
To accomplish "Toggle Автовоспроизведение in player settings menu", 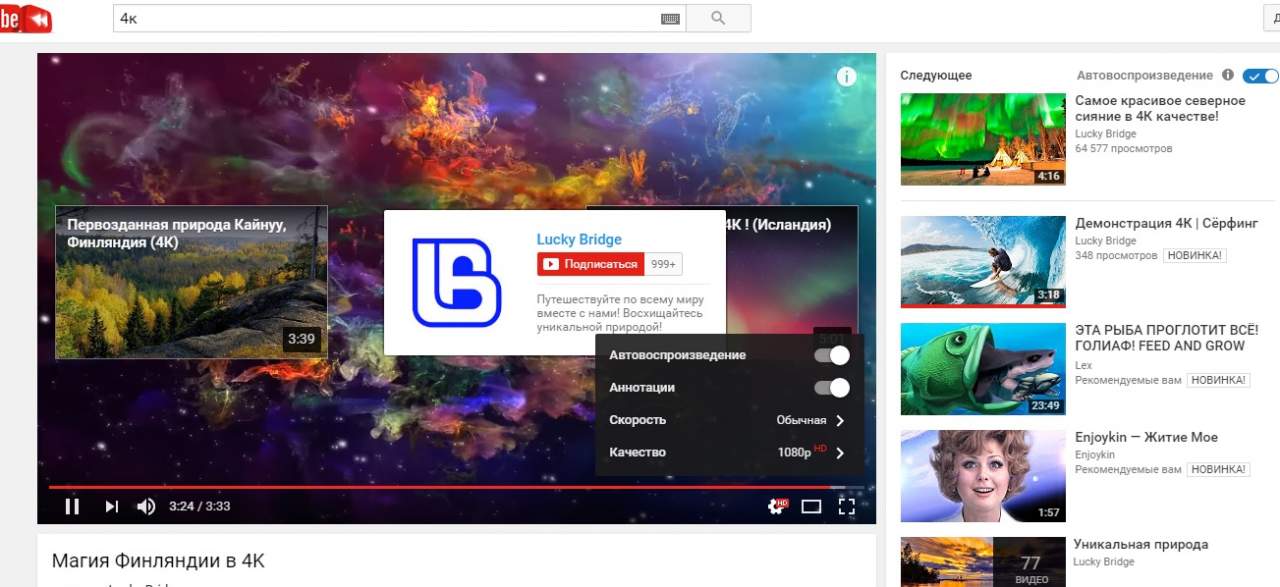I will (831, 355).
